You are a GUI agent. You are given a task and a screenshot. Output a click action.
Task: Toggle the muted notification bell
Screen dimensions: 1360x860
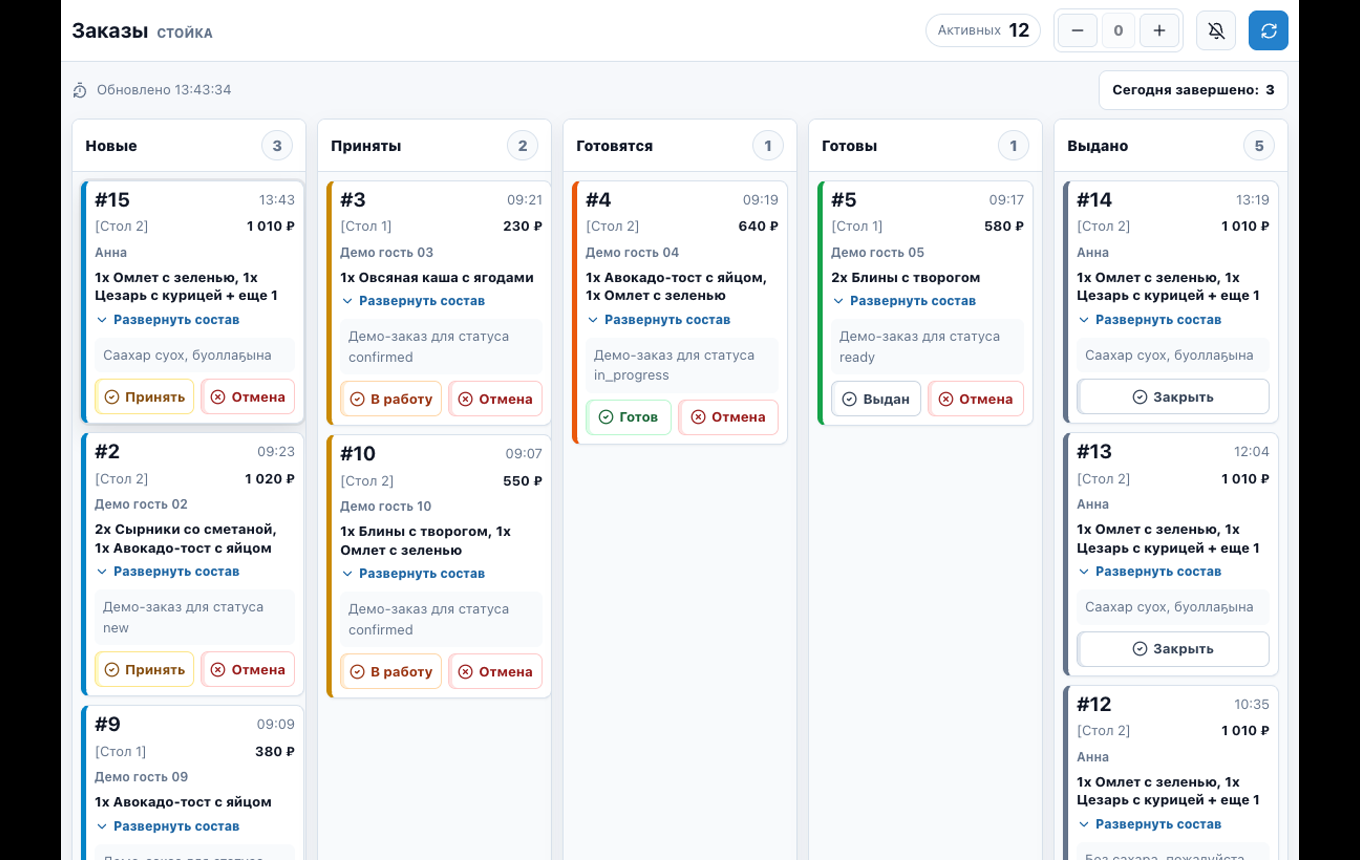1216,31
